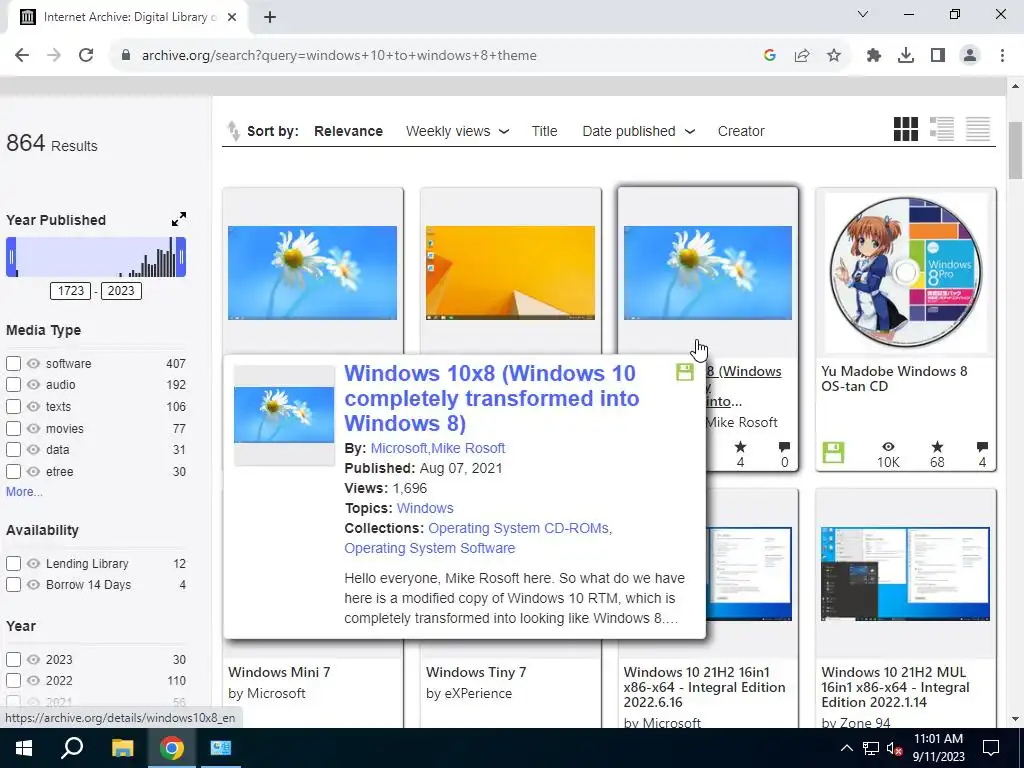Bookmark this page with star icon

tap(834, 56)
